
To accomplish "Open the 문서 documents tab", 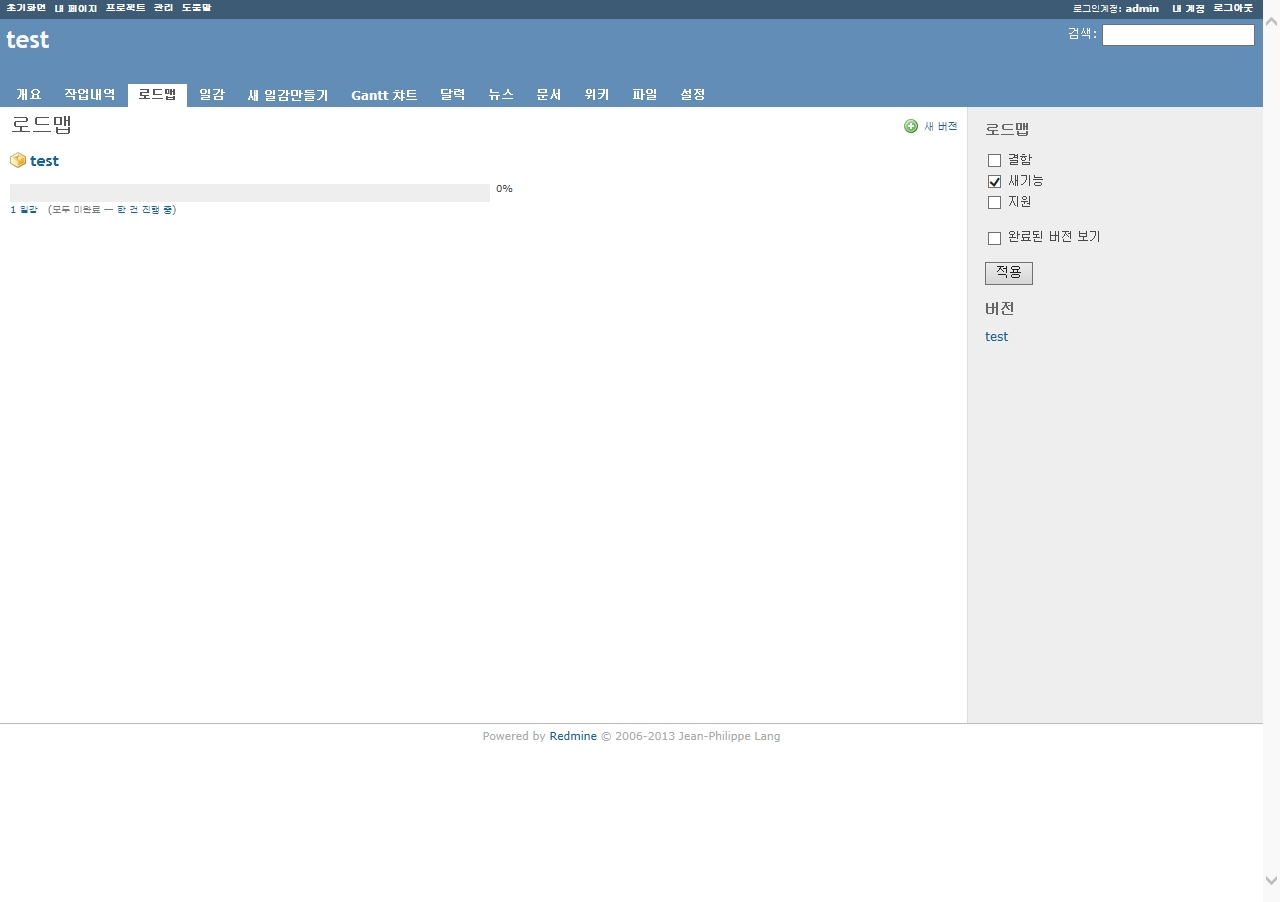I will (x=549, y=95).
